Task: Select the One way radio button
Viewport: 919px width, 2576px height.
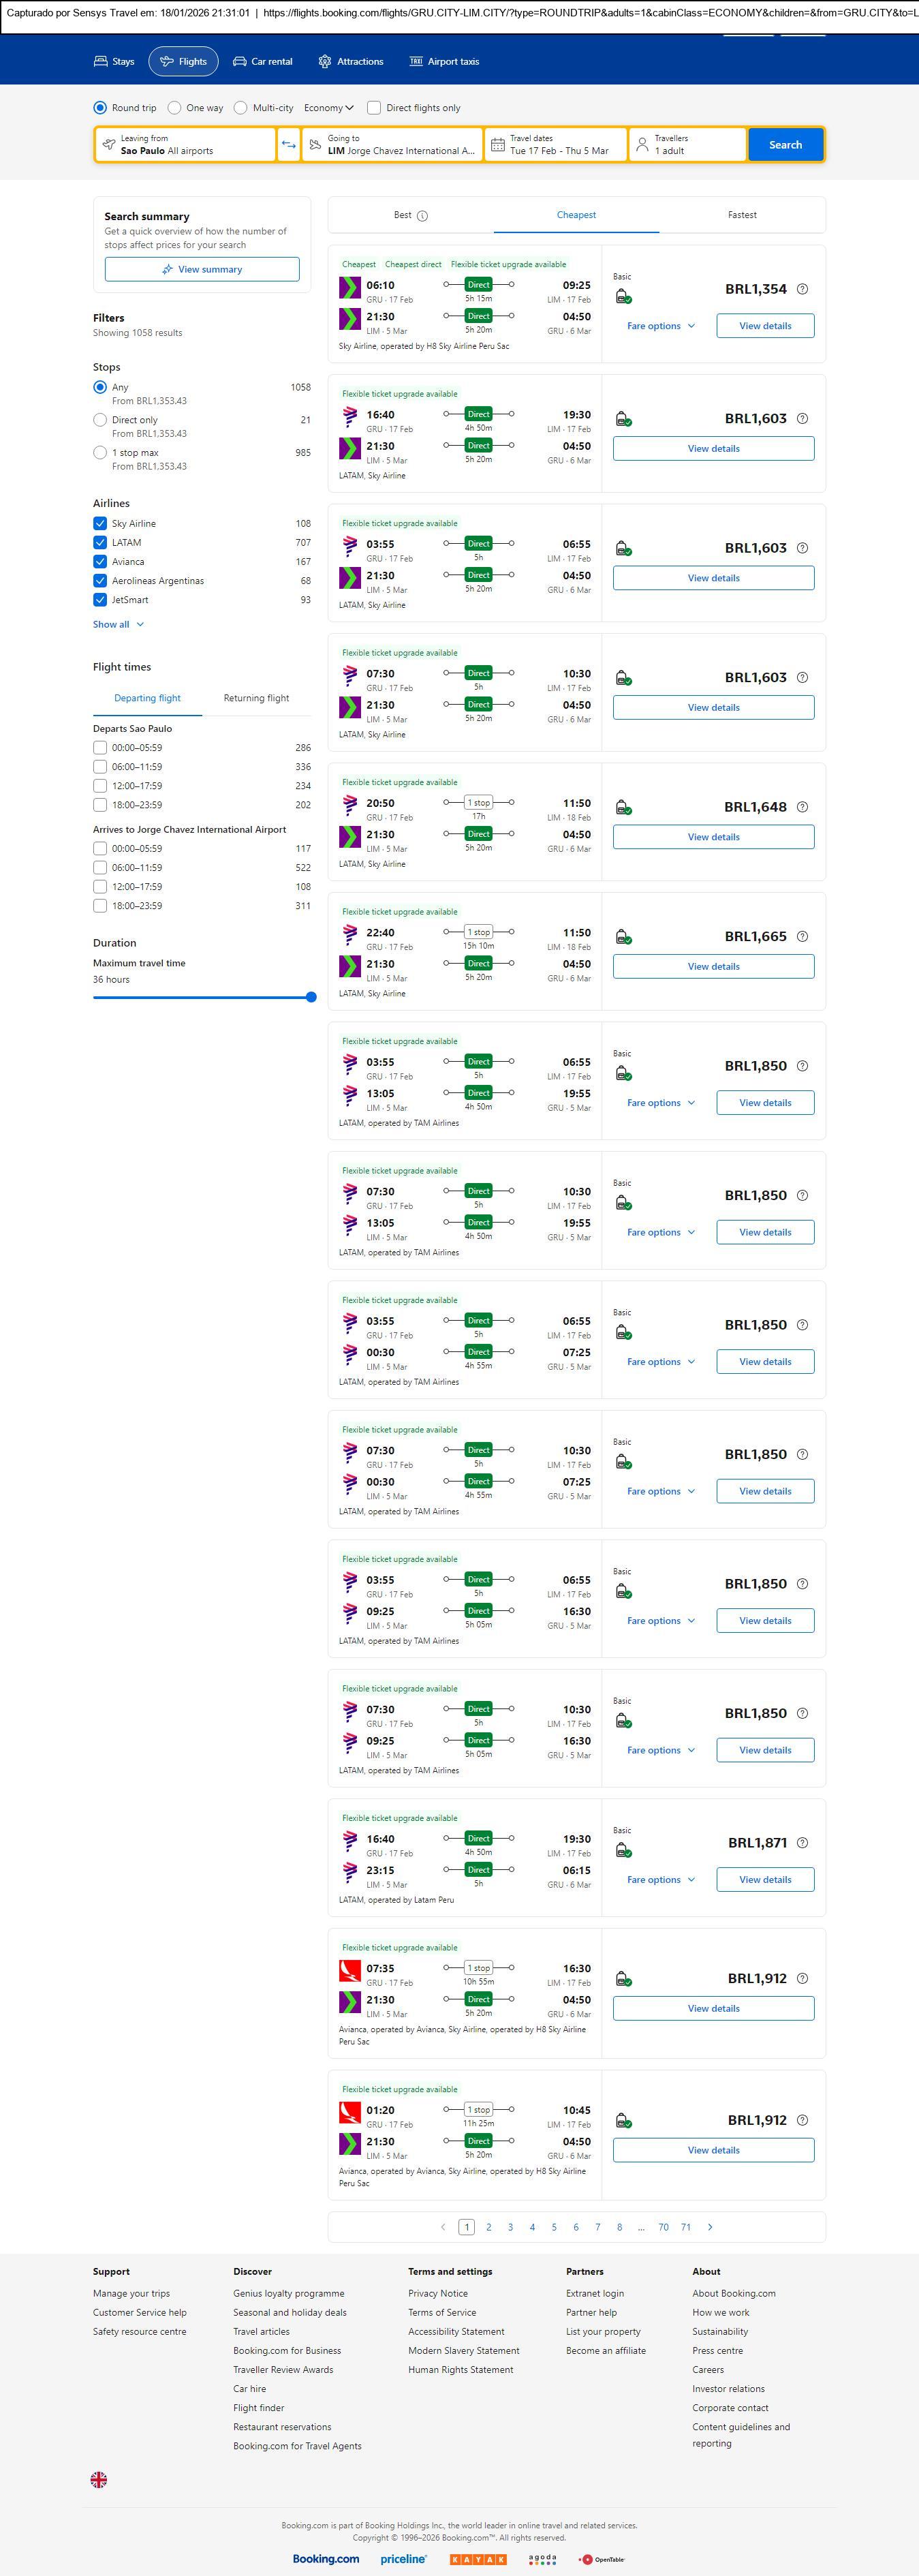Action: (x=175, y=108)
